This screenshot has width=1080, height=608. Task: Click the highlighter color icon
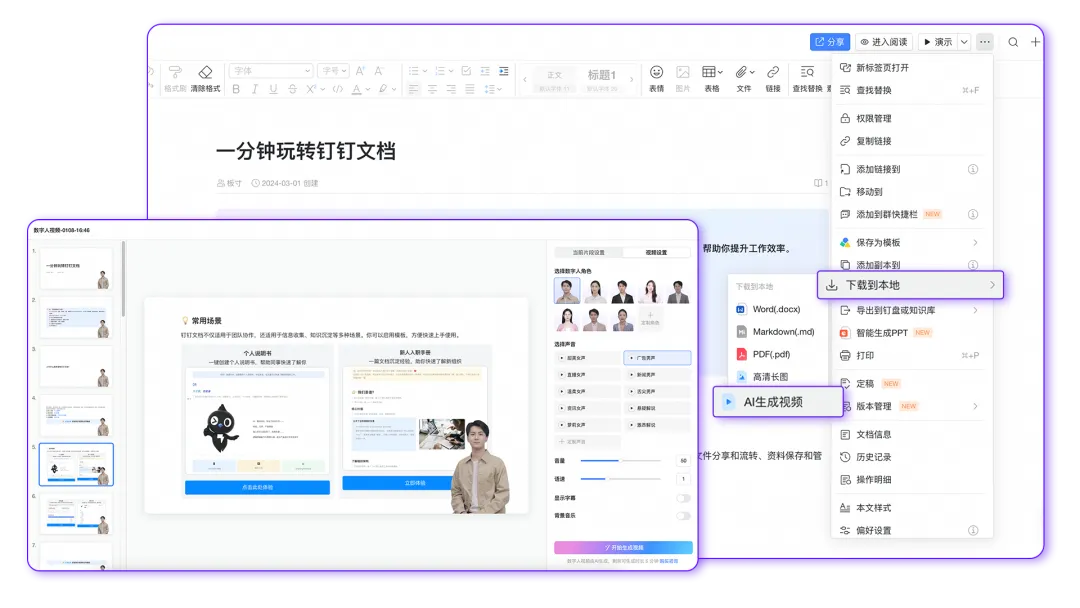pos(383,89)
